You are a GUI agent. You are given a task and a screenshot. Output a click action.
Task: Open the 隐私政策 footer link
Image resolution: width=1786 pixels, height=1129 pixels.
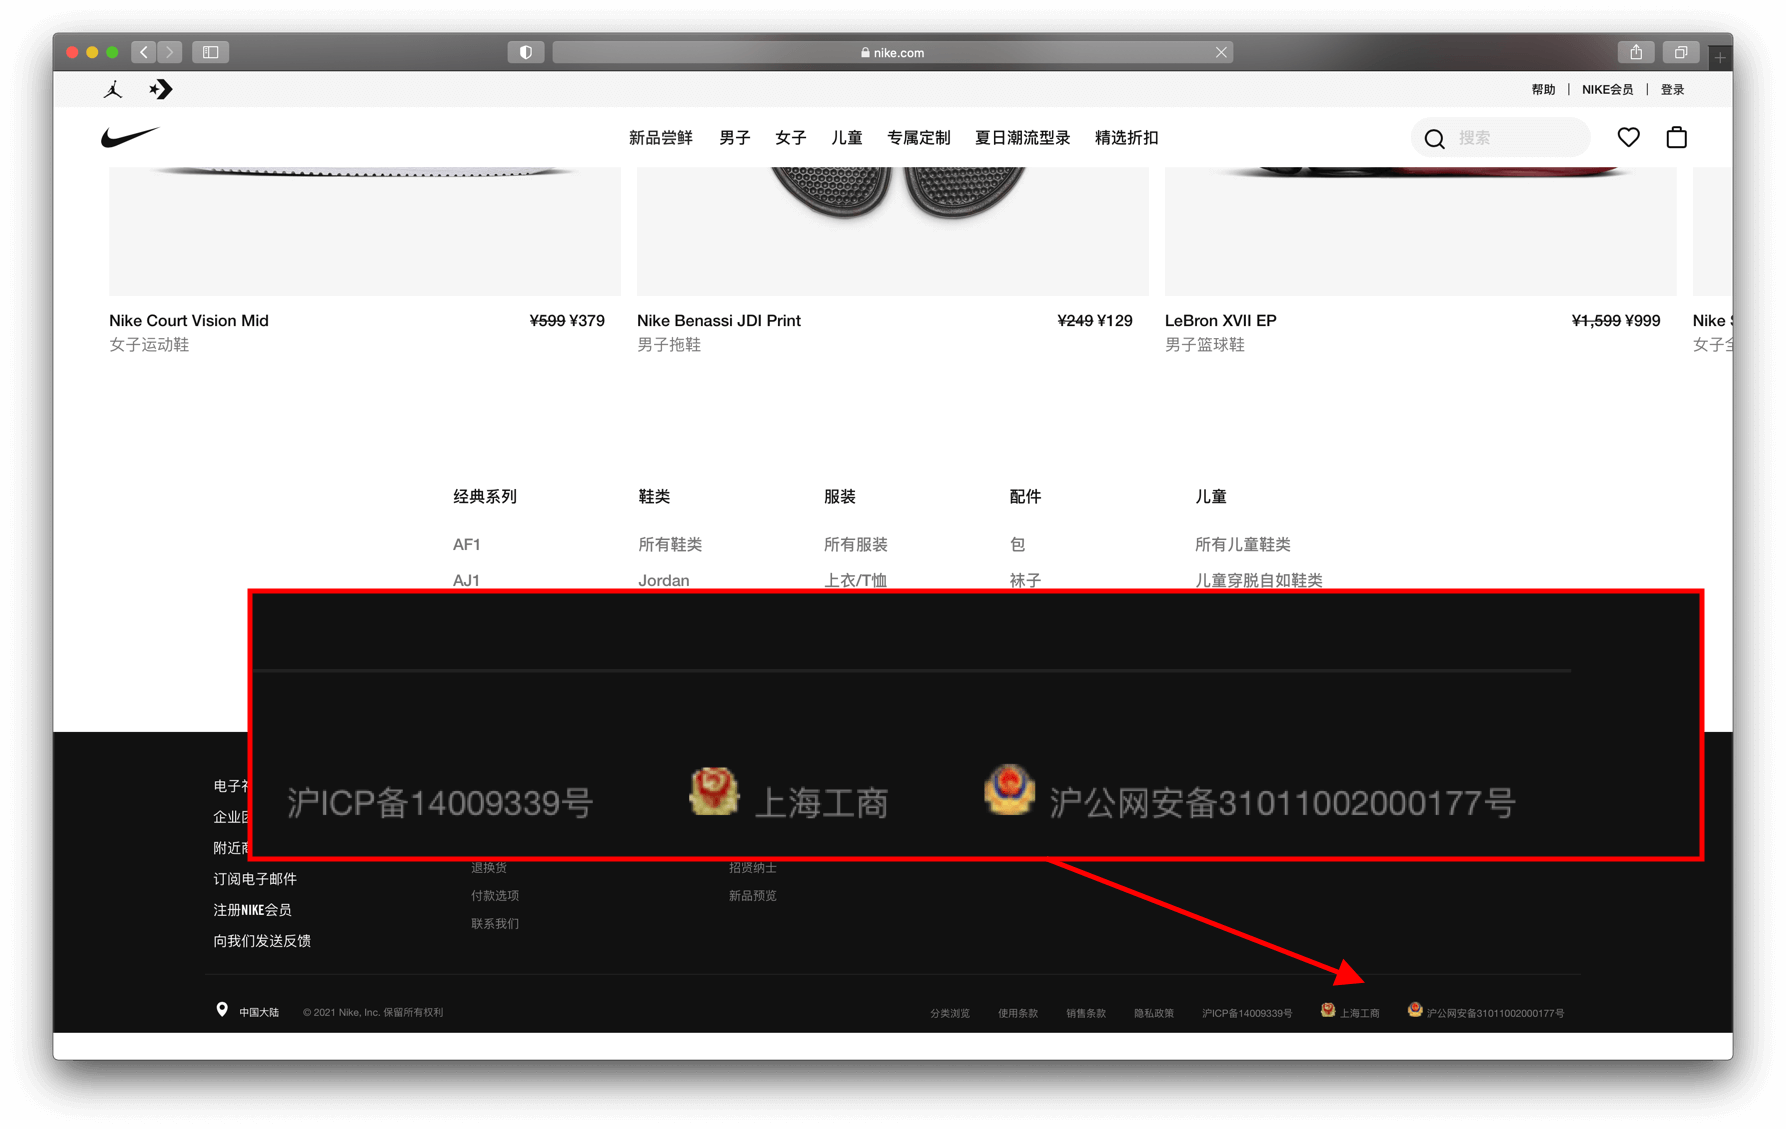(x=1154, y=1012)
